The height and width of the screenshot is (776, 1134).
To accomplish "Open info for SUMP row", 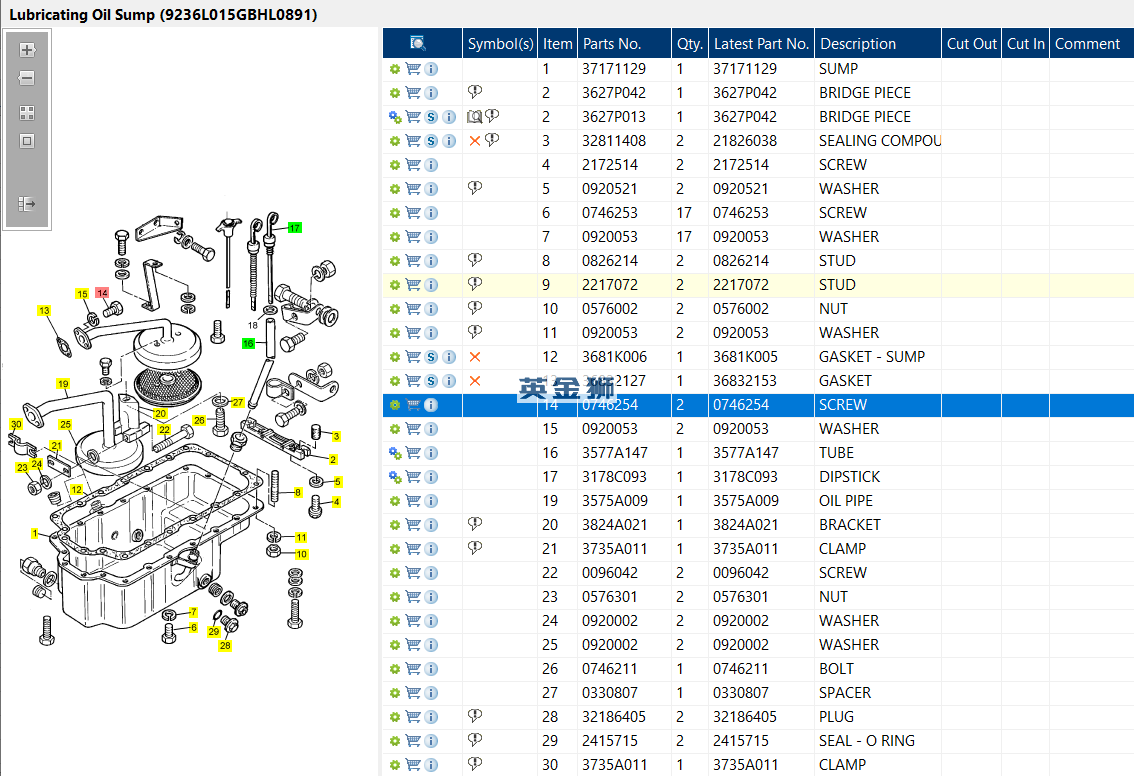I will pyautogui.click(x=431, y=69).
